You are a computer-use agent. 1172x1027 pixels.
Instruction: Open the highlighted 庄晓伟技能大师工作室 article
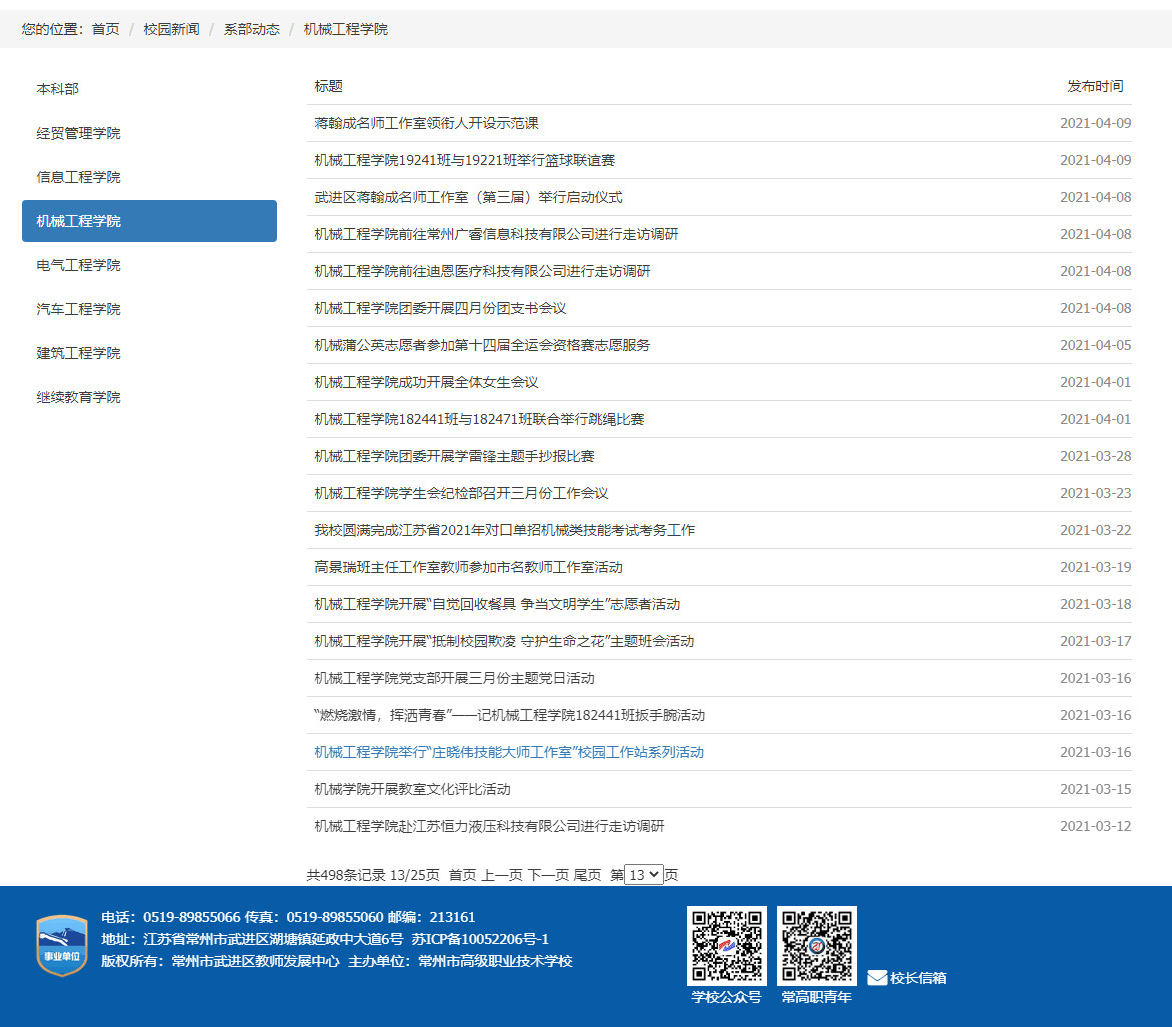pyautogui.click(x=509, y=752)
